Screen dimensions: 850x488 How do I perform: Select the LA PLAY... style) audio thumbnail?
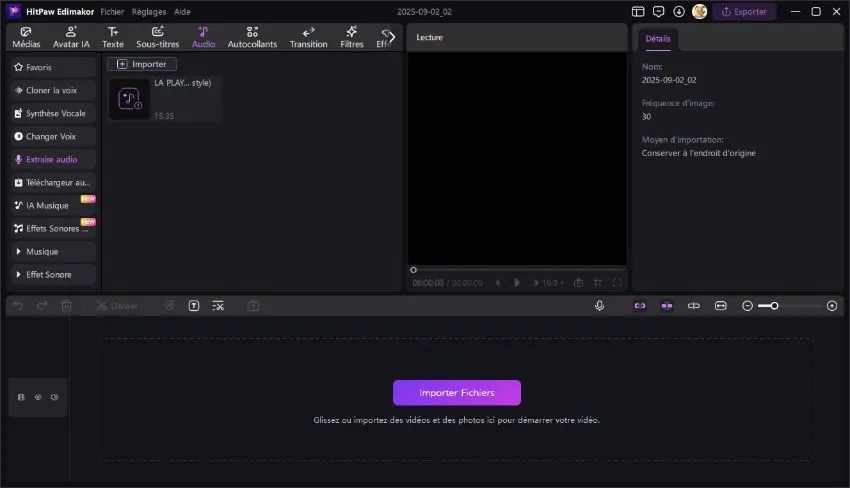pyautogui.click(x=129, y=99)
